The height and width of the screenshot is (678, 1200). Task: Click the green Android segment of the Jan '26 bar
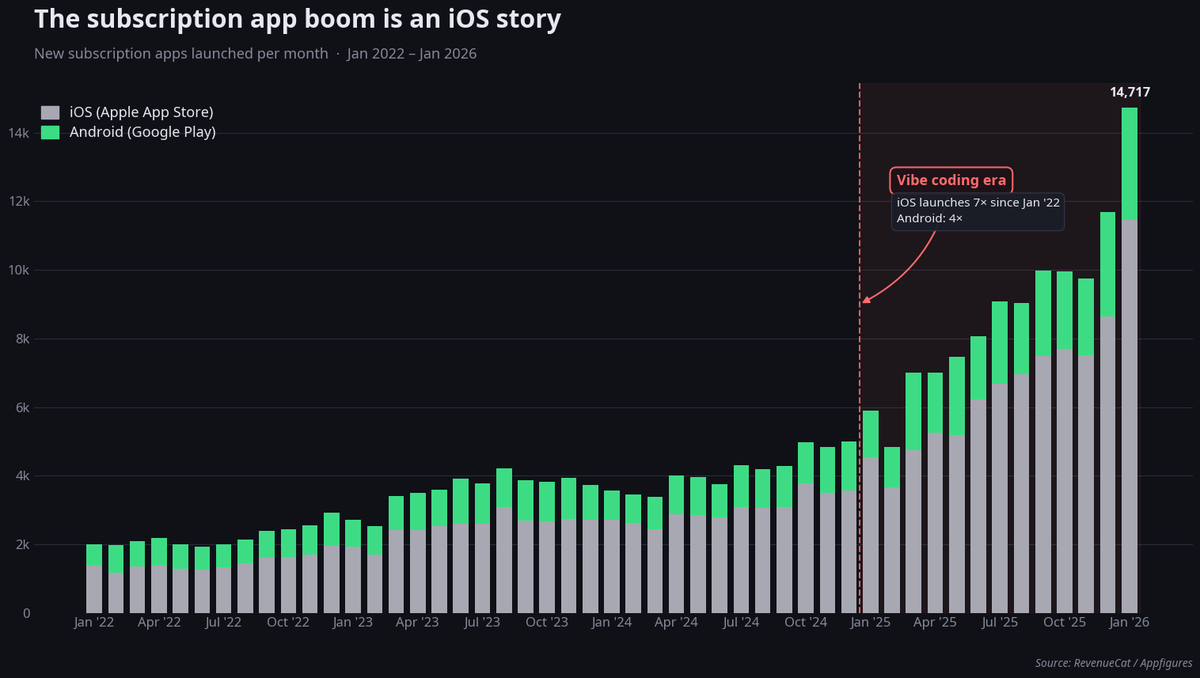click(1129, 164)
